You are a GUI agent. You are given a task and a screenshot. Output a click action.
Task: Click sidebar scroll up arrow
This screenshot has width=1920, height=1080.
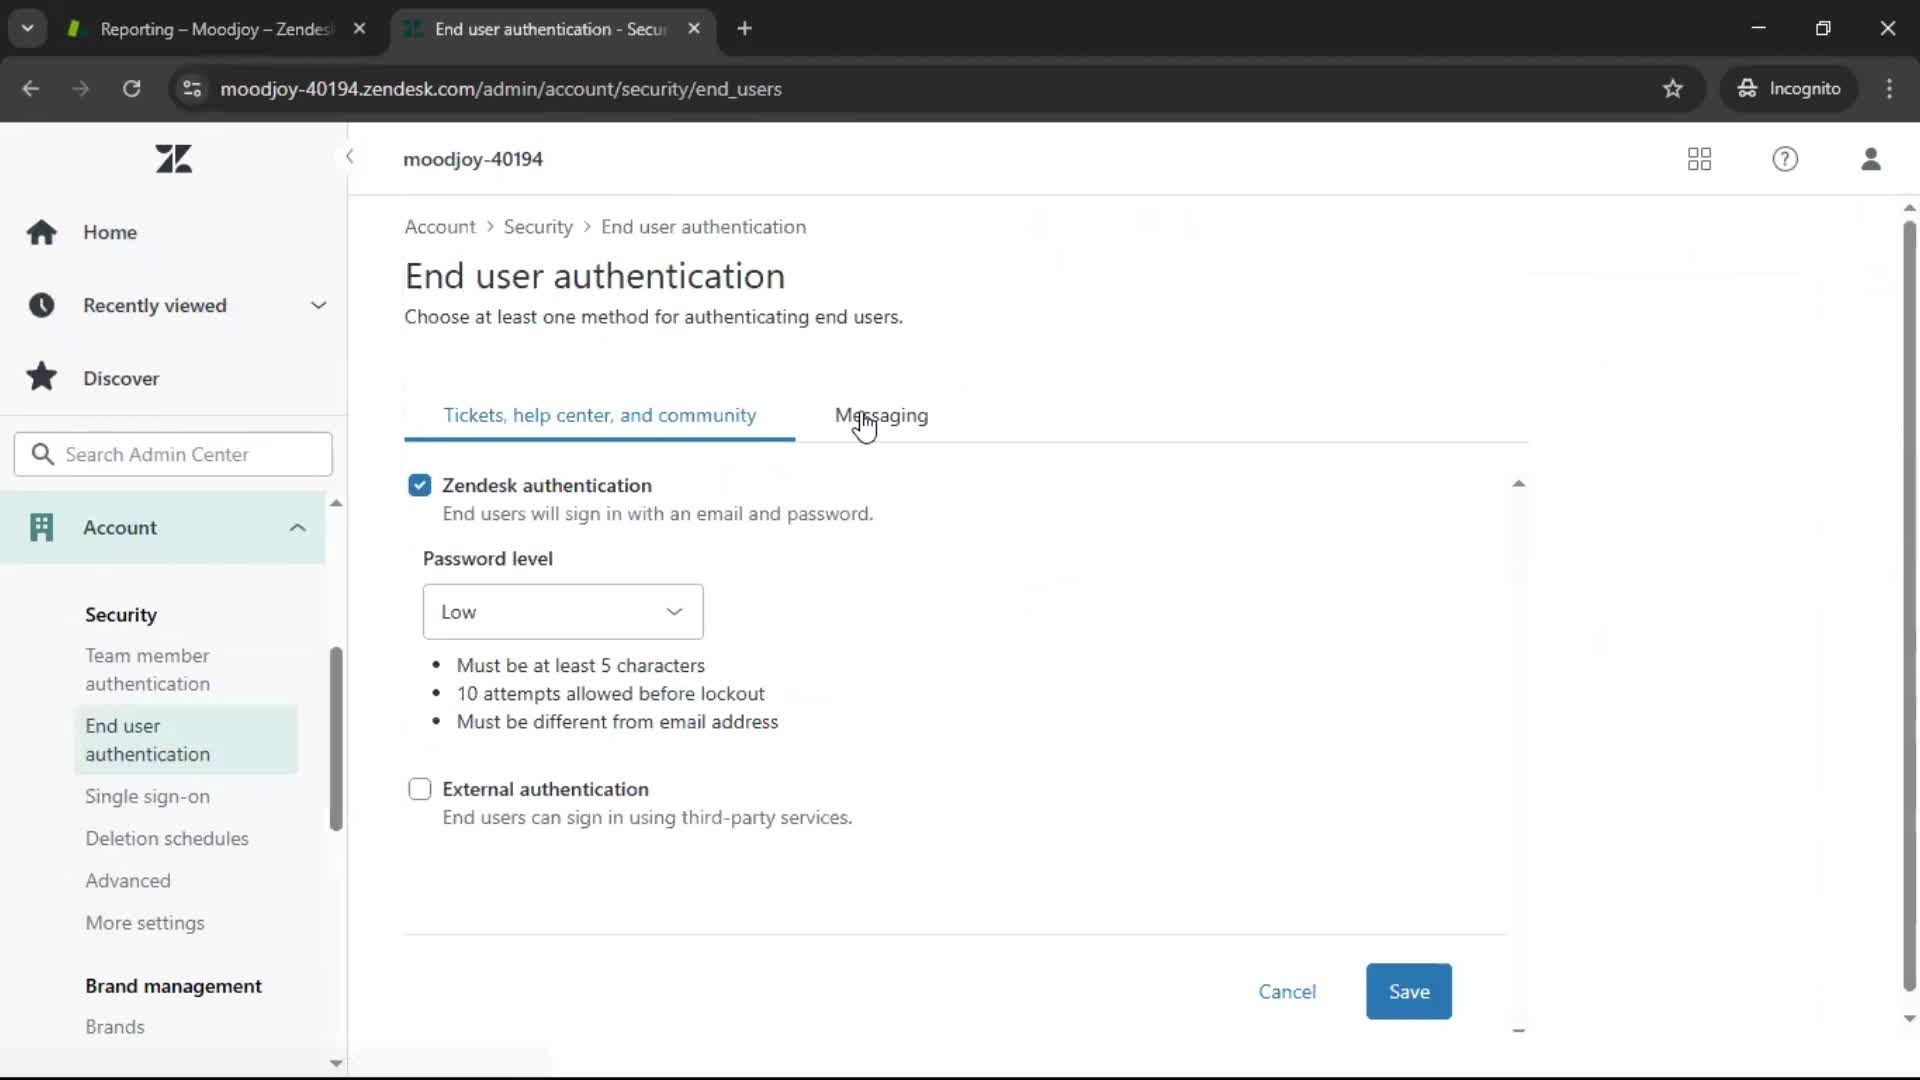pyautogui.click(x=336, y=503)
